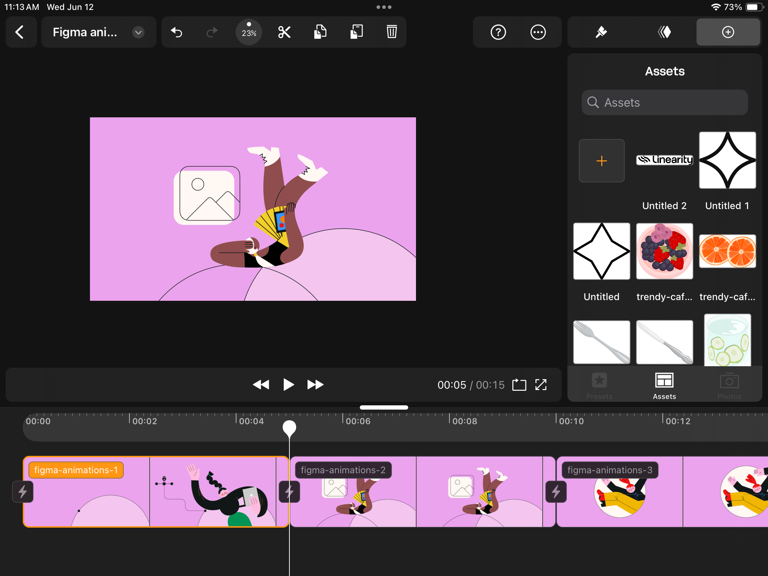Click the 00:05 current time readout
This screenshot has height=576, width=768.
pyautogui.click(x=452, y=385)
